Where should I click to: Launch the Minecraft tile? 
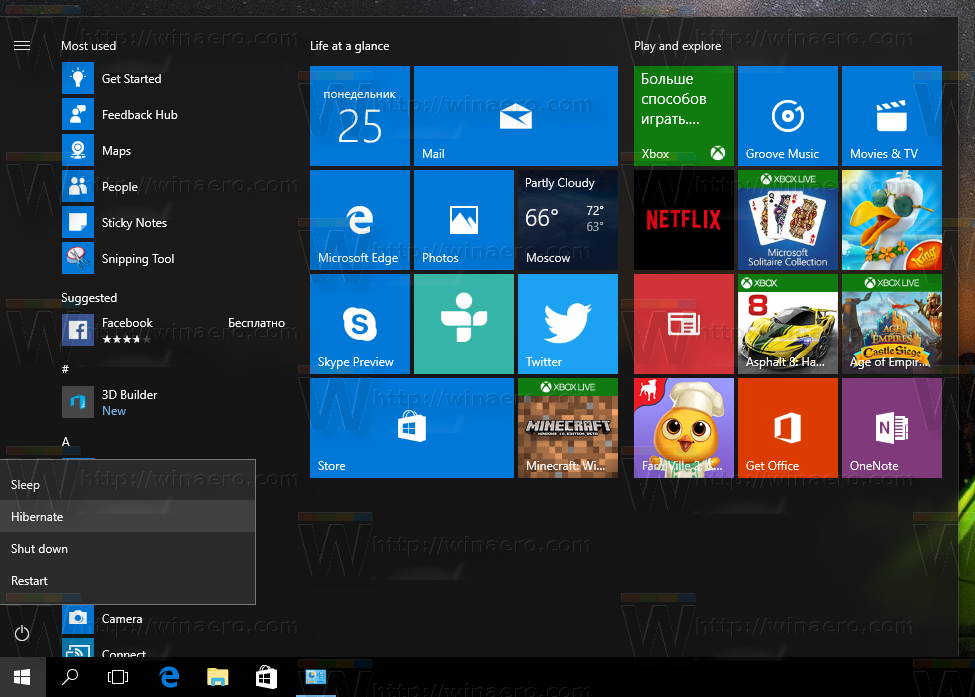pyautogui.click(x=568, y=428)
